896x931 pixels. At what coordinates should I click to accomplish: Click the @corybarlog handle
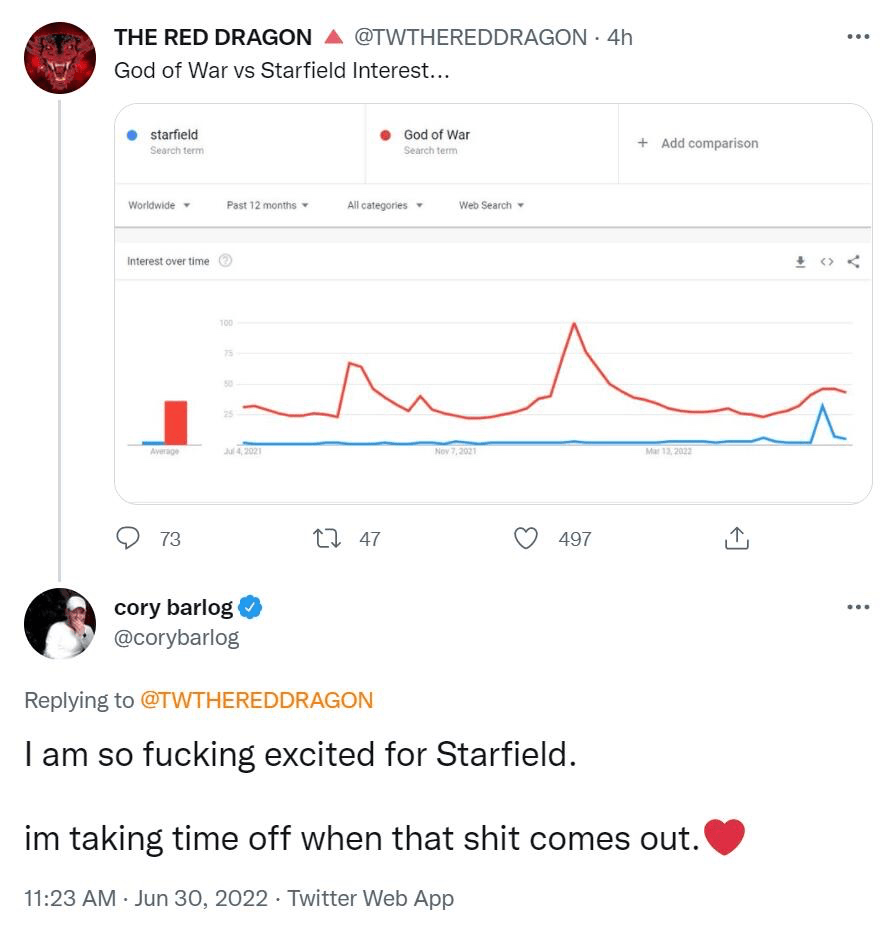[x=176, y=637]
